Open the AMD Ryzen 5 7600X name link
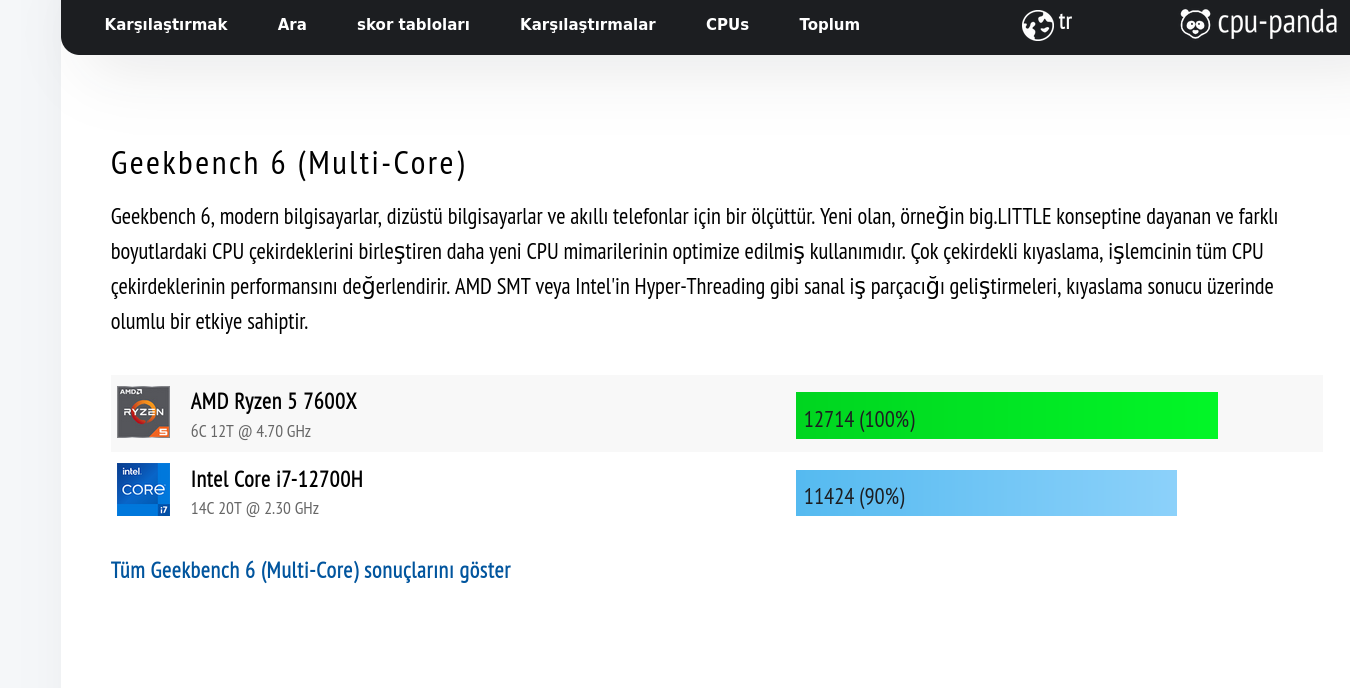 point(274,402)
